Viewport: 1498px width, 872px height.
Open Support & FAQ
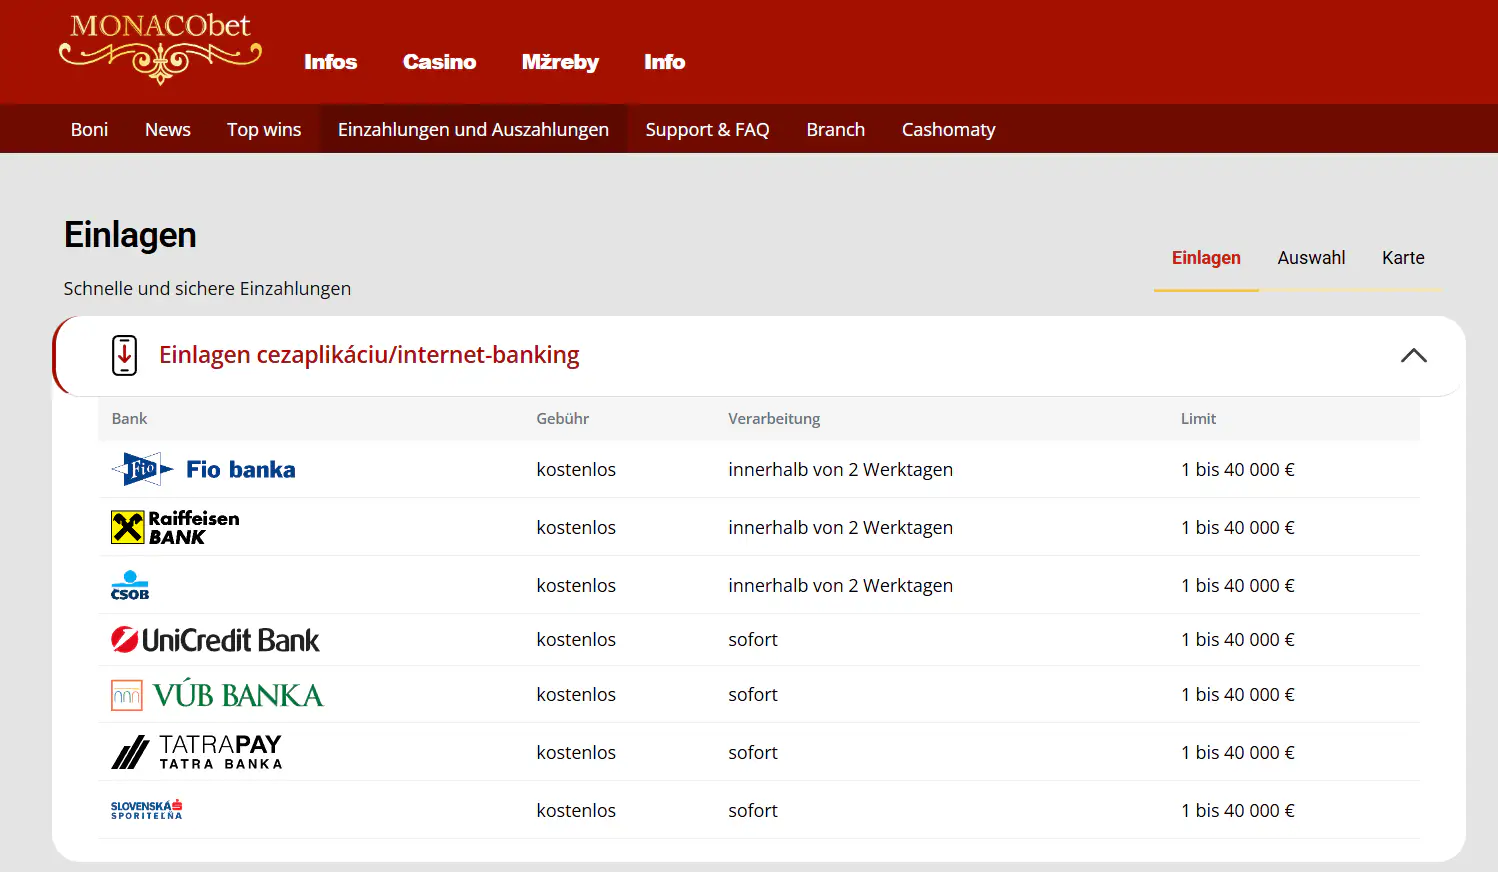click(x=707, y=129)
